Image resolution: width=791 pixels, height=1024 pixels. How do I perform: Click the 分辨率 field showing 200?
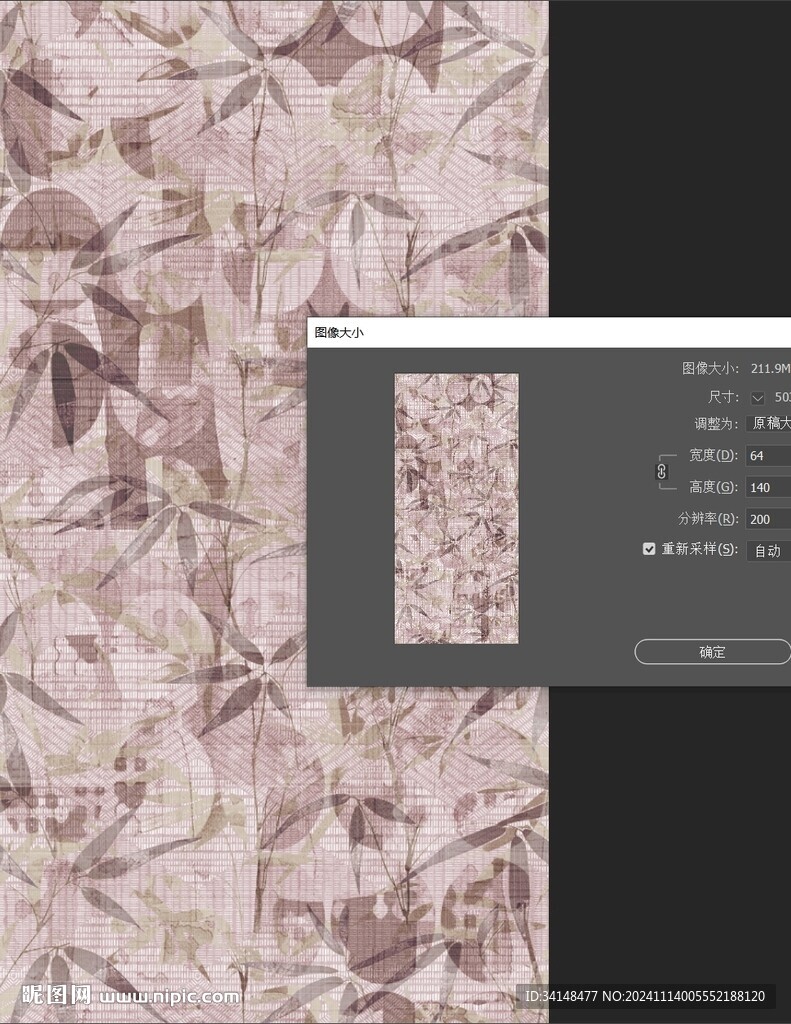[x=769, y=519]
